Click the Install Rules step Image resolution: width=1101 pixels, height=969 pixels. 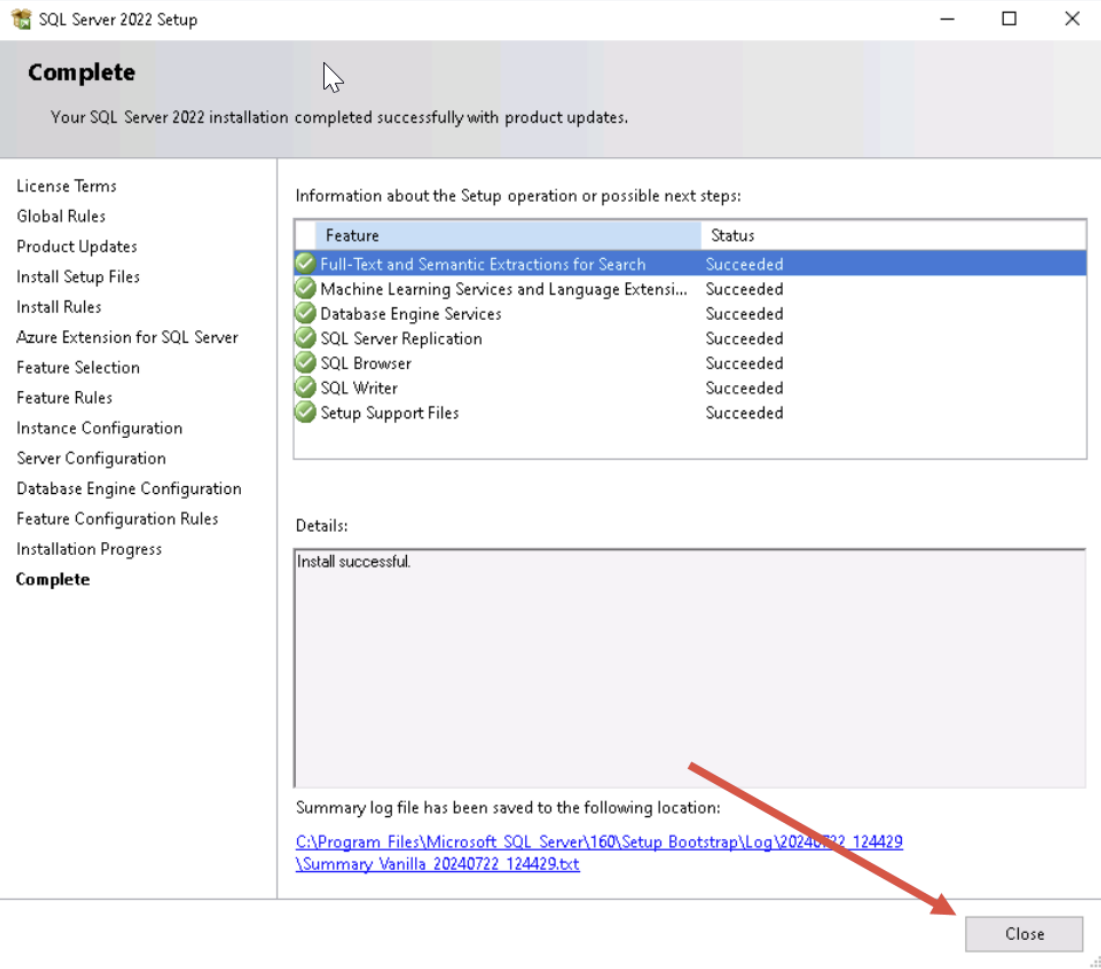tap(59, 307)
